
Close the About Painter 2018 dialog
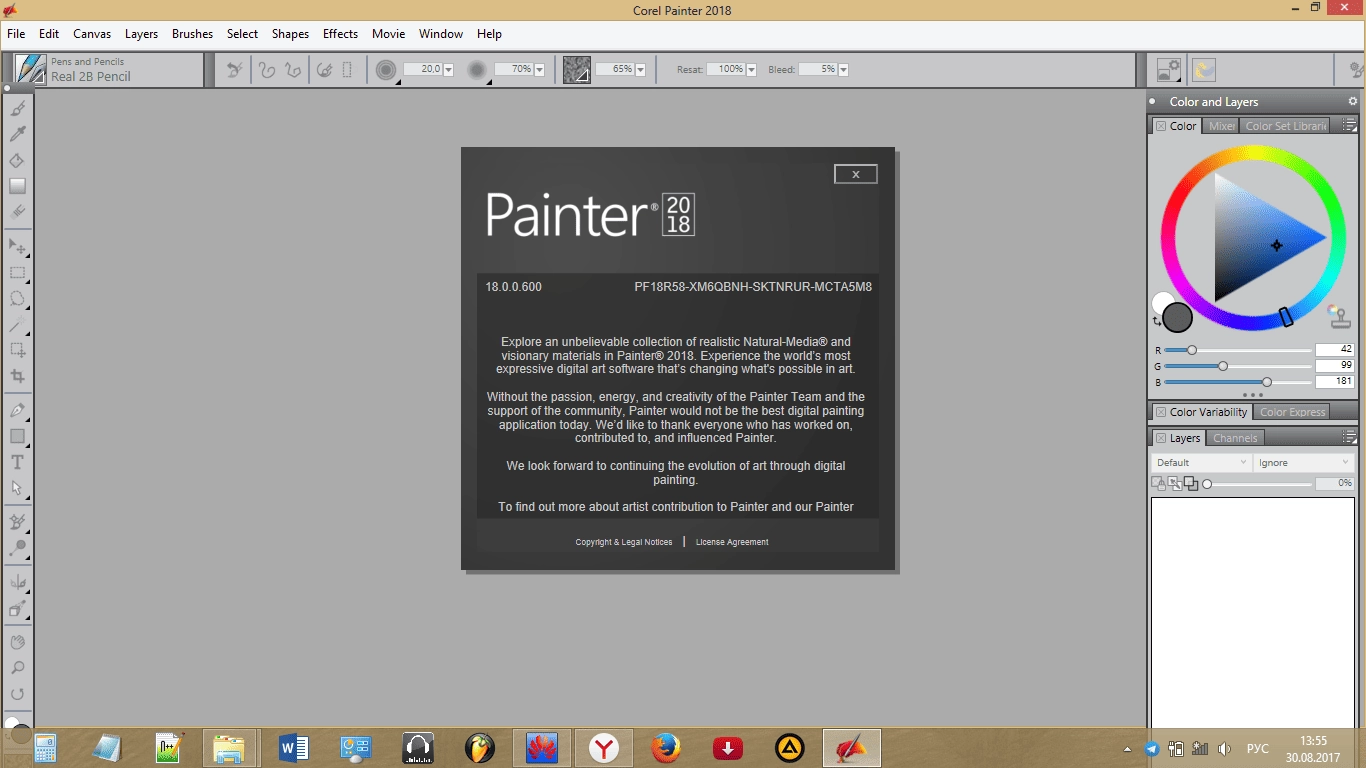tap(855, 174)
